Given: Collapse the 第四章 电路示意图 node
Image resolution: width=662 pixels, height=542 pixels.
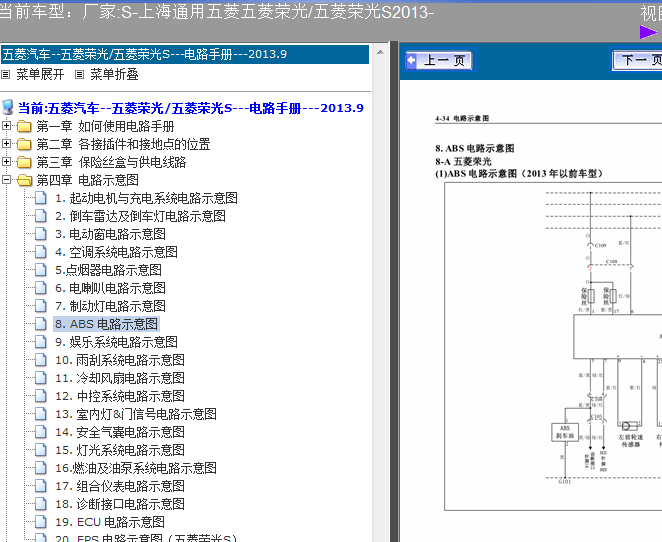Looking at the screenshot, I should [6, 180].
